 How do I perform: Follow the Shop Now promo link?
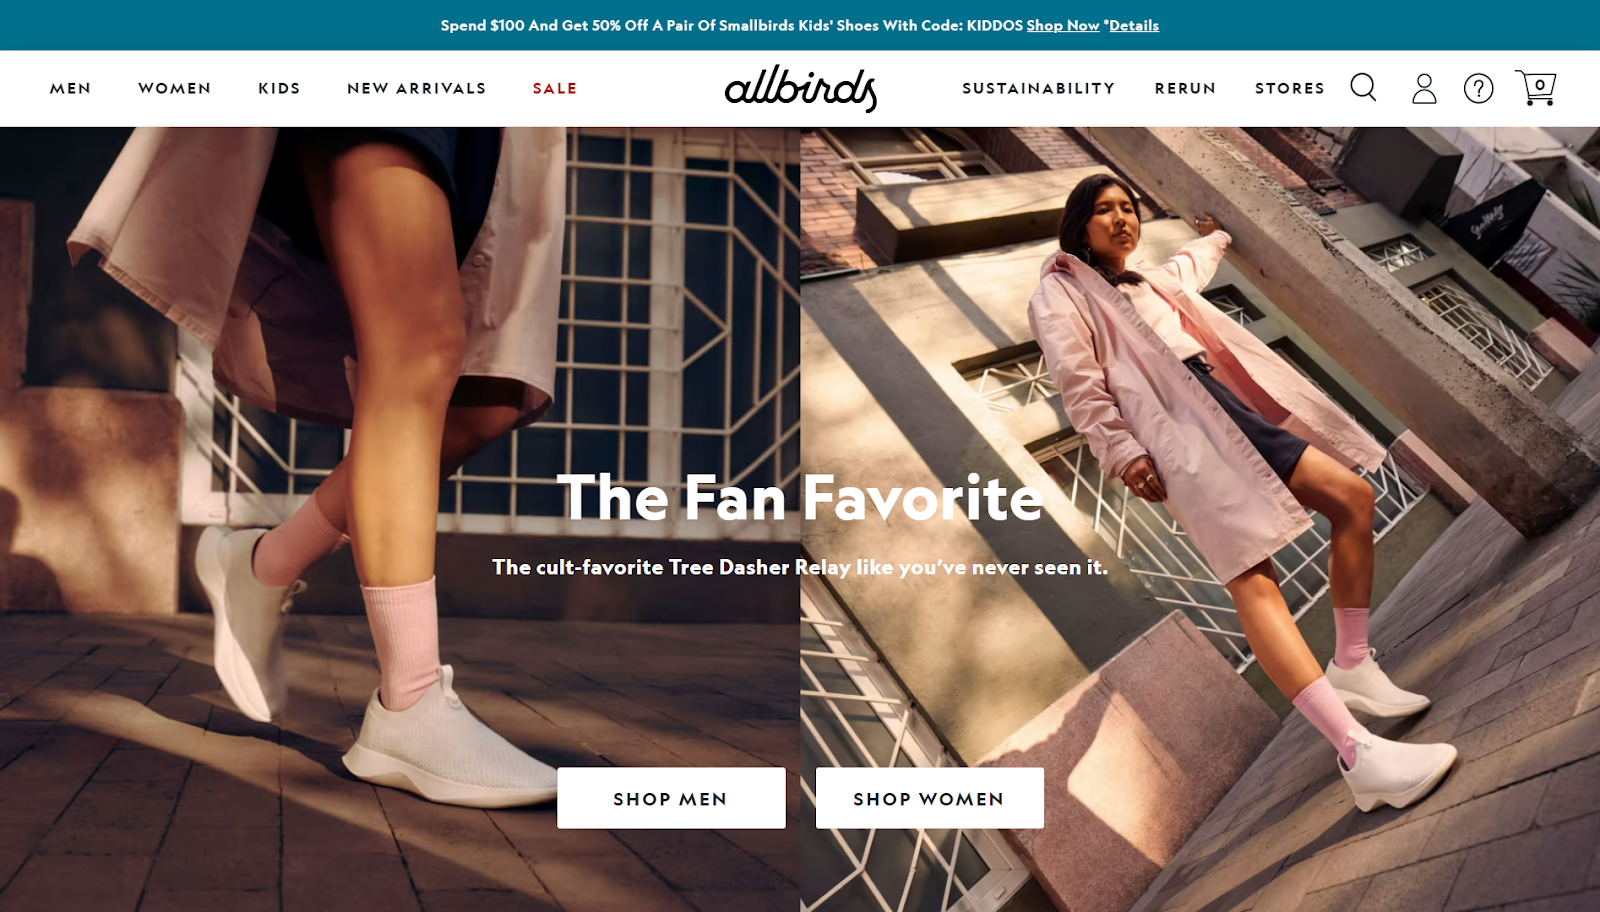tap(1062, 25)
